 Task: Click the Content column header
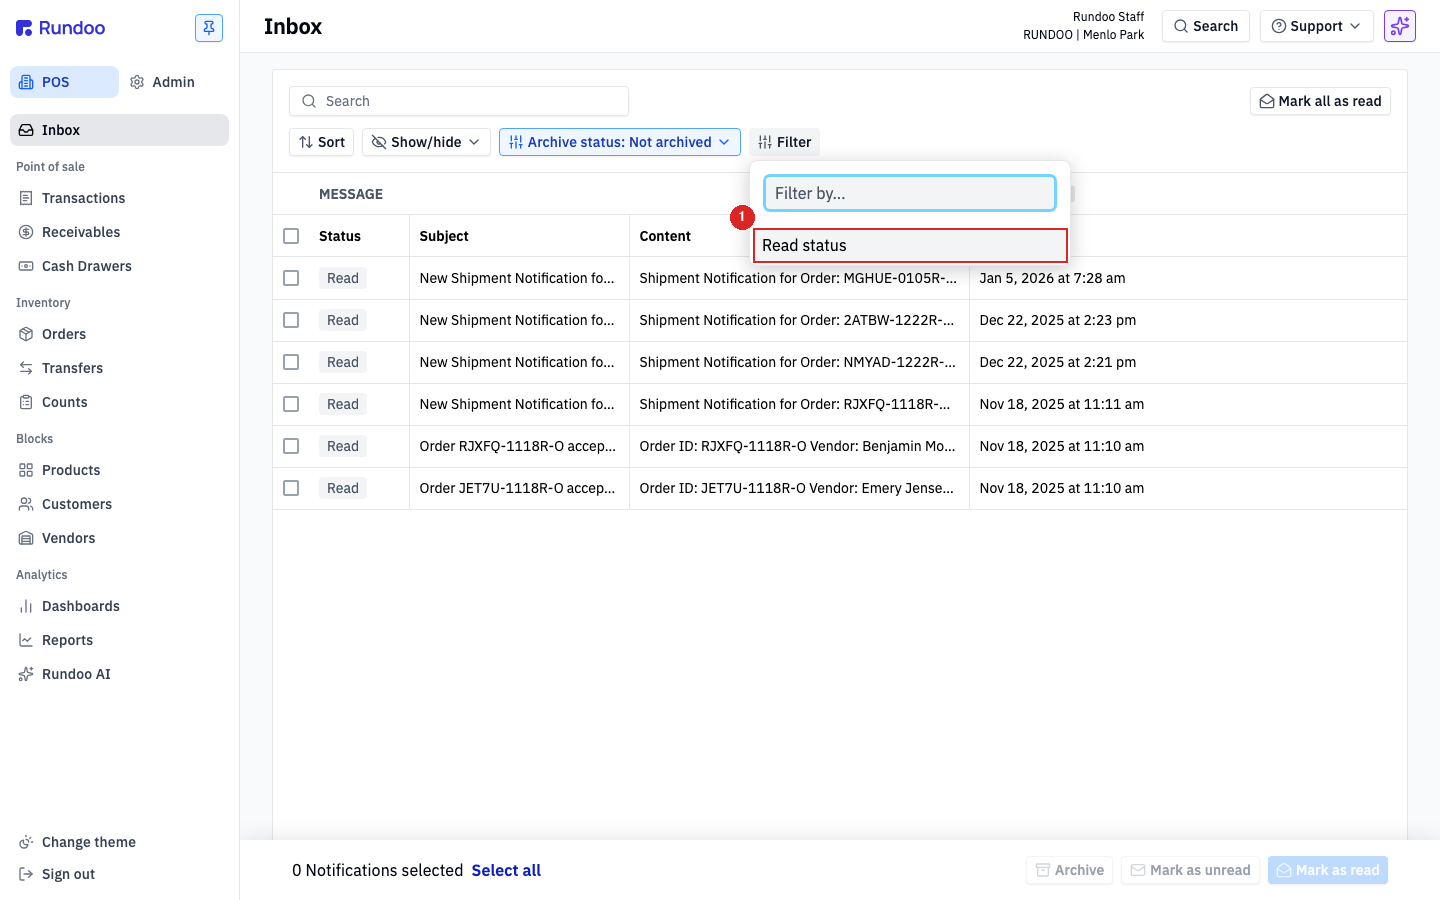[x=665, y=236]
